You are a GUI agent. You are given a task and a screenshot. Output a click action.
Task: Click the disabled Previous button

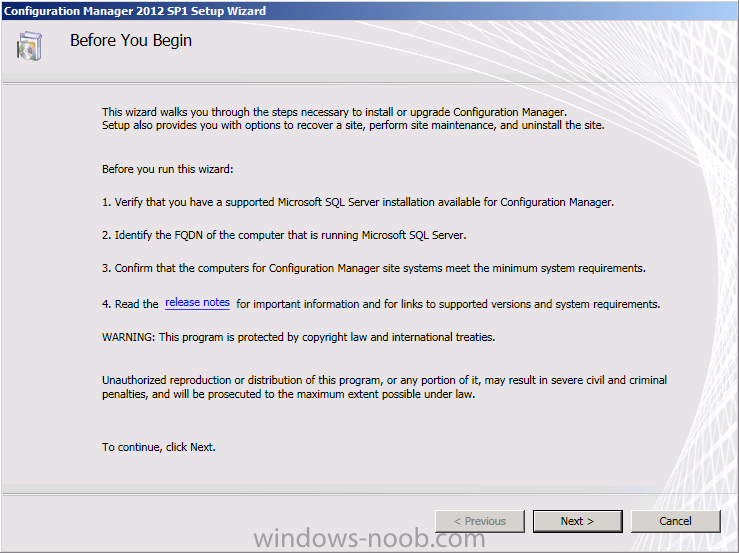click(x=480, y=521)
